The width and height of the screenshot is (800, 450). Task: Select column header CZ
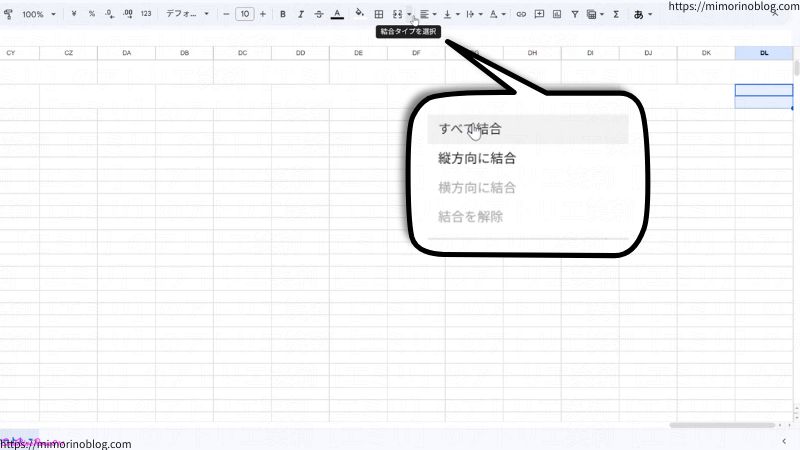[68, 53]
